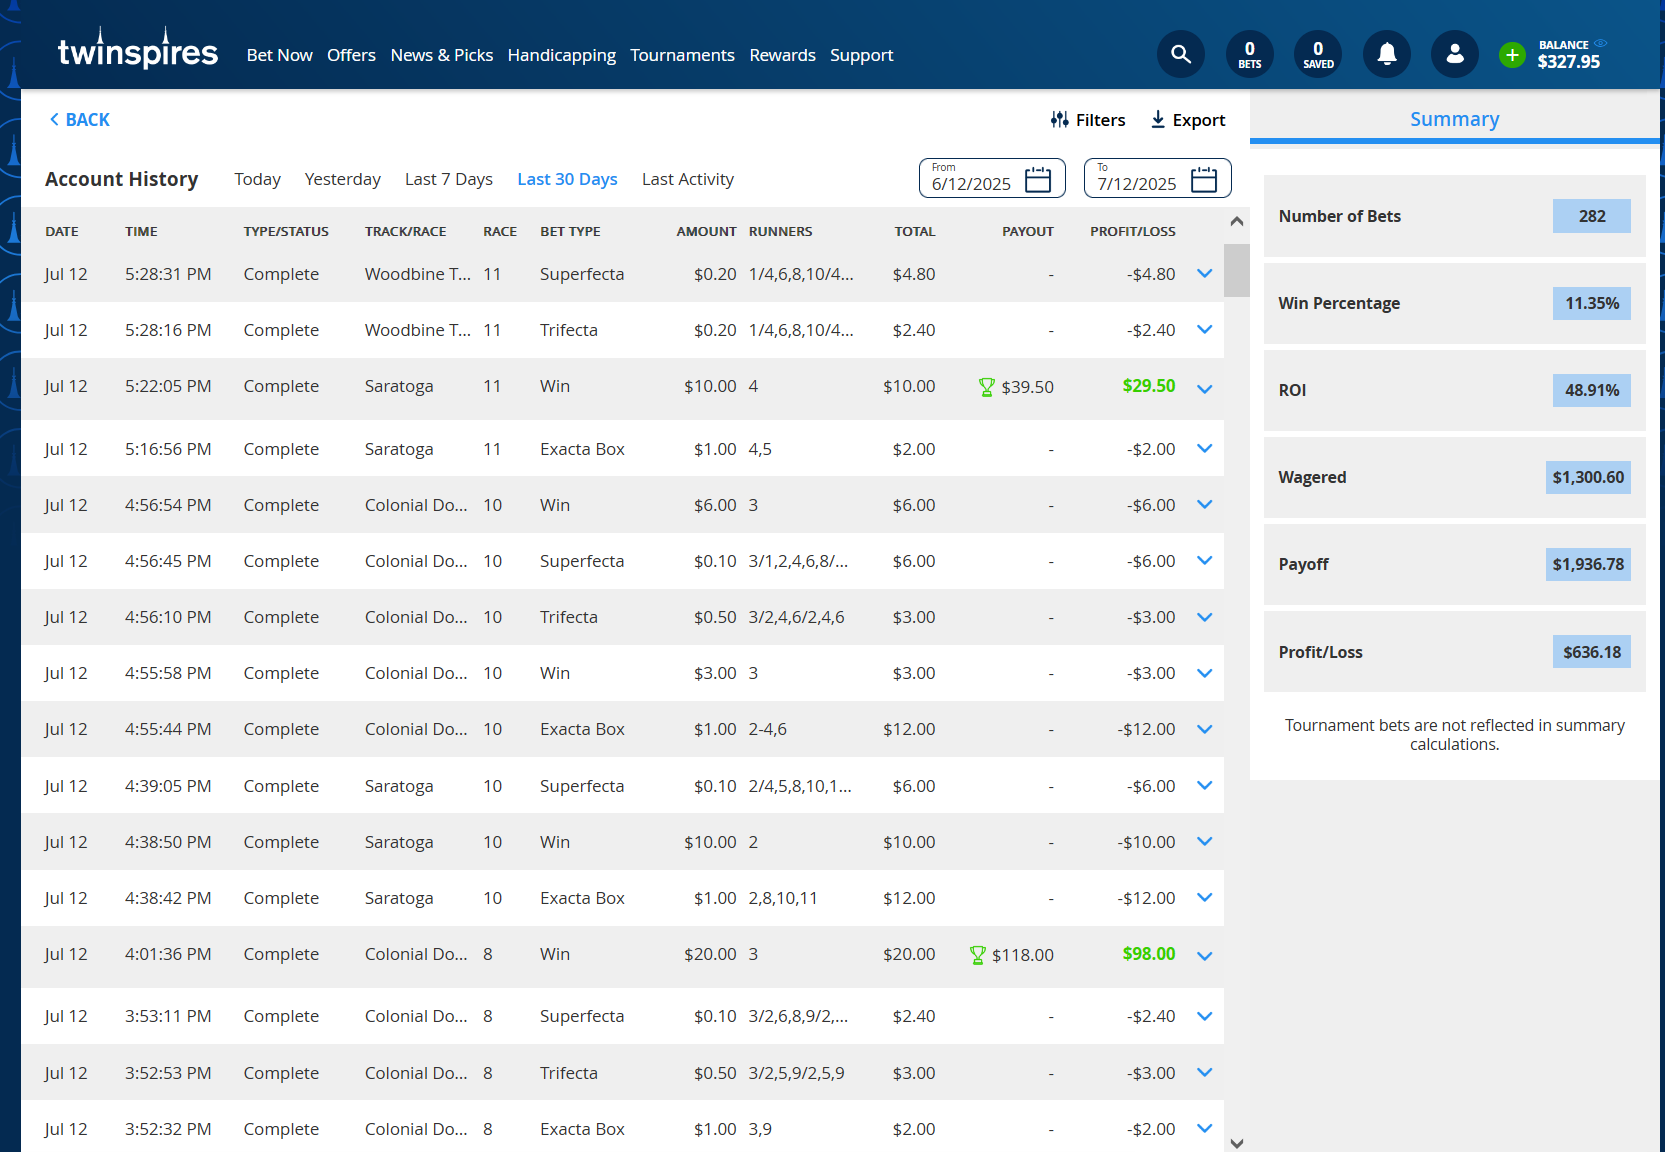
Task: Expand the 4:39:05 PM Superfecta row
Action: 1204,786
